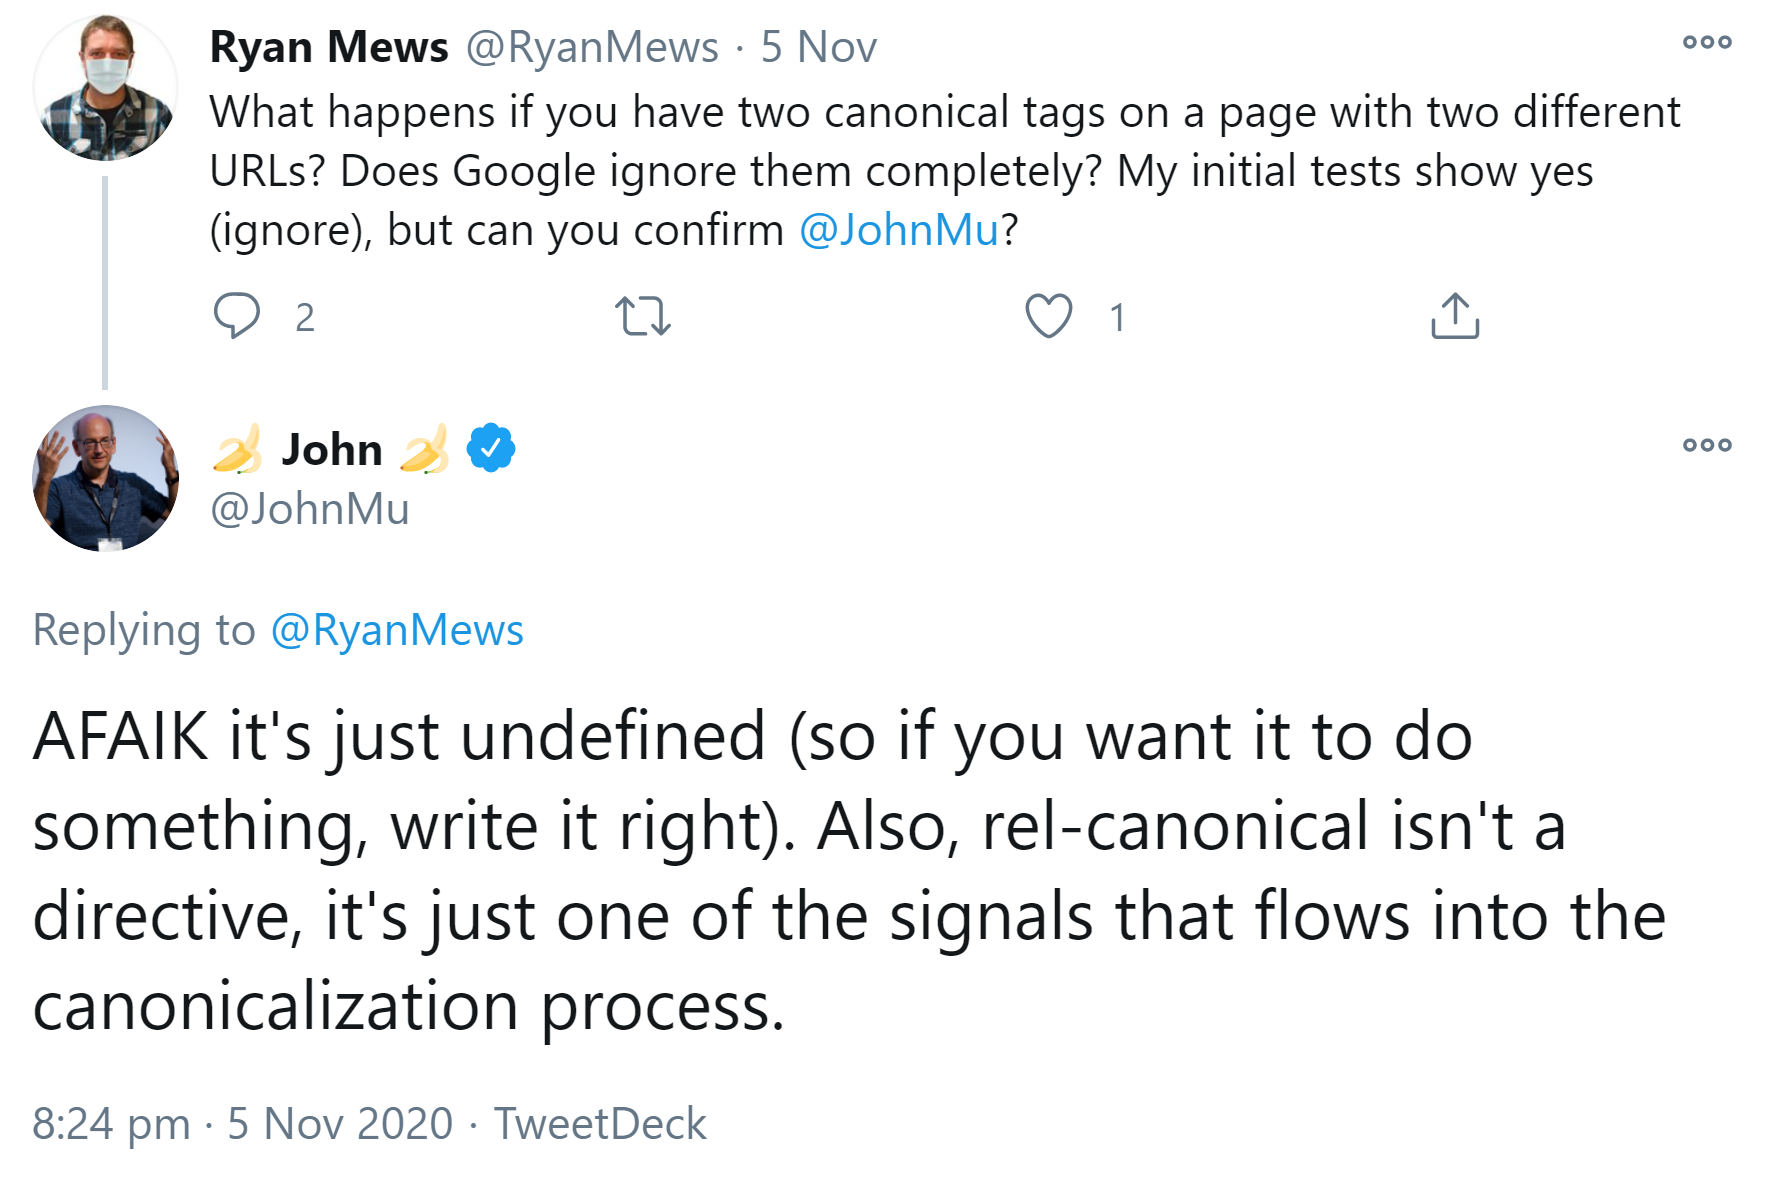Click the reply count 2 on Ryan's tweet
The height and width of the screenshot is (1182, 1768).
pos(305,317)
